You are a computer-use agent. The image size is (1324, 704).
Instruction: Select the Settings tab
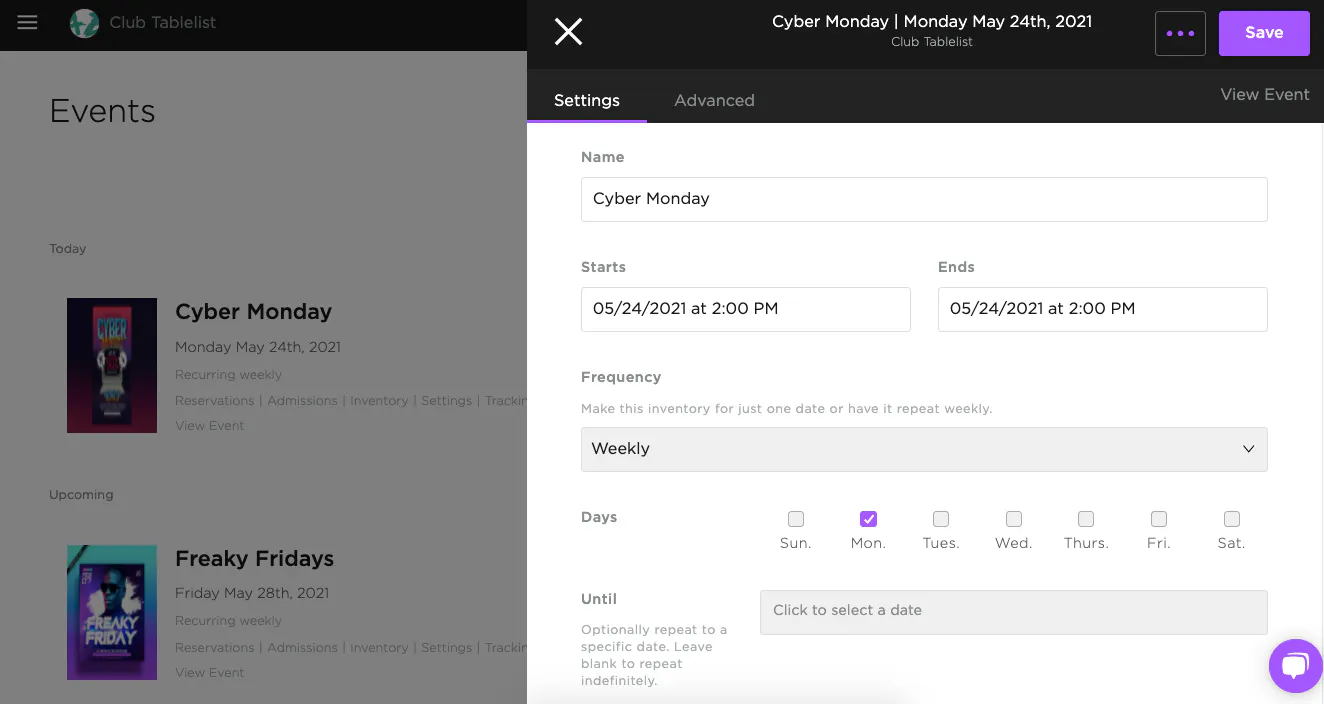point(587,100)
